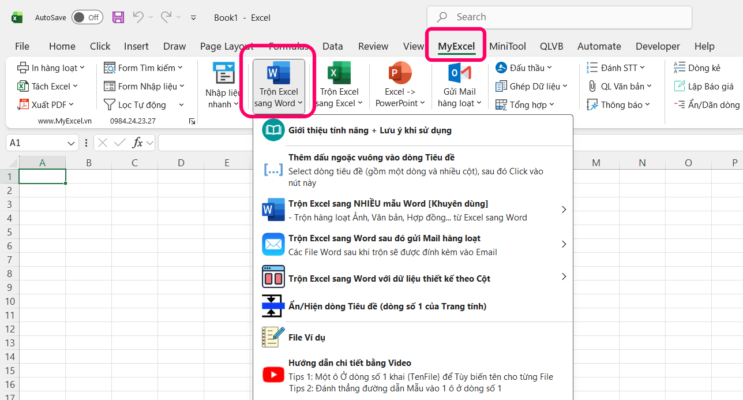Open the Excel -> PowerPoint tool
The height and width of the screenshot is (400, 743).
tap(399, 85)
